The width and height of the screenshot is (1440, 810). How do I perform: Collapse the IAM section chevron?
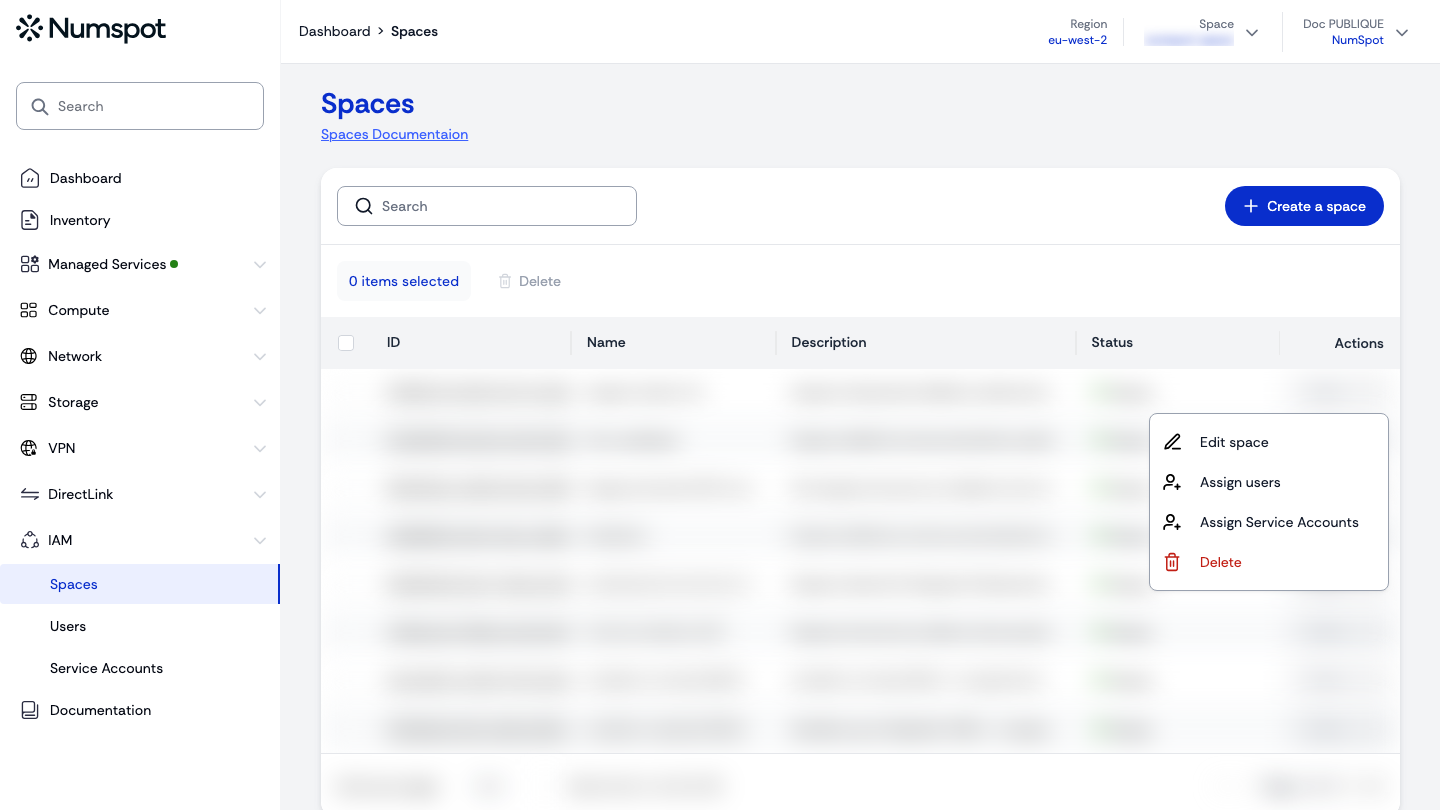[260, 541]
